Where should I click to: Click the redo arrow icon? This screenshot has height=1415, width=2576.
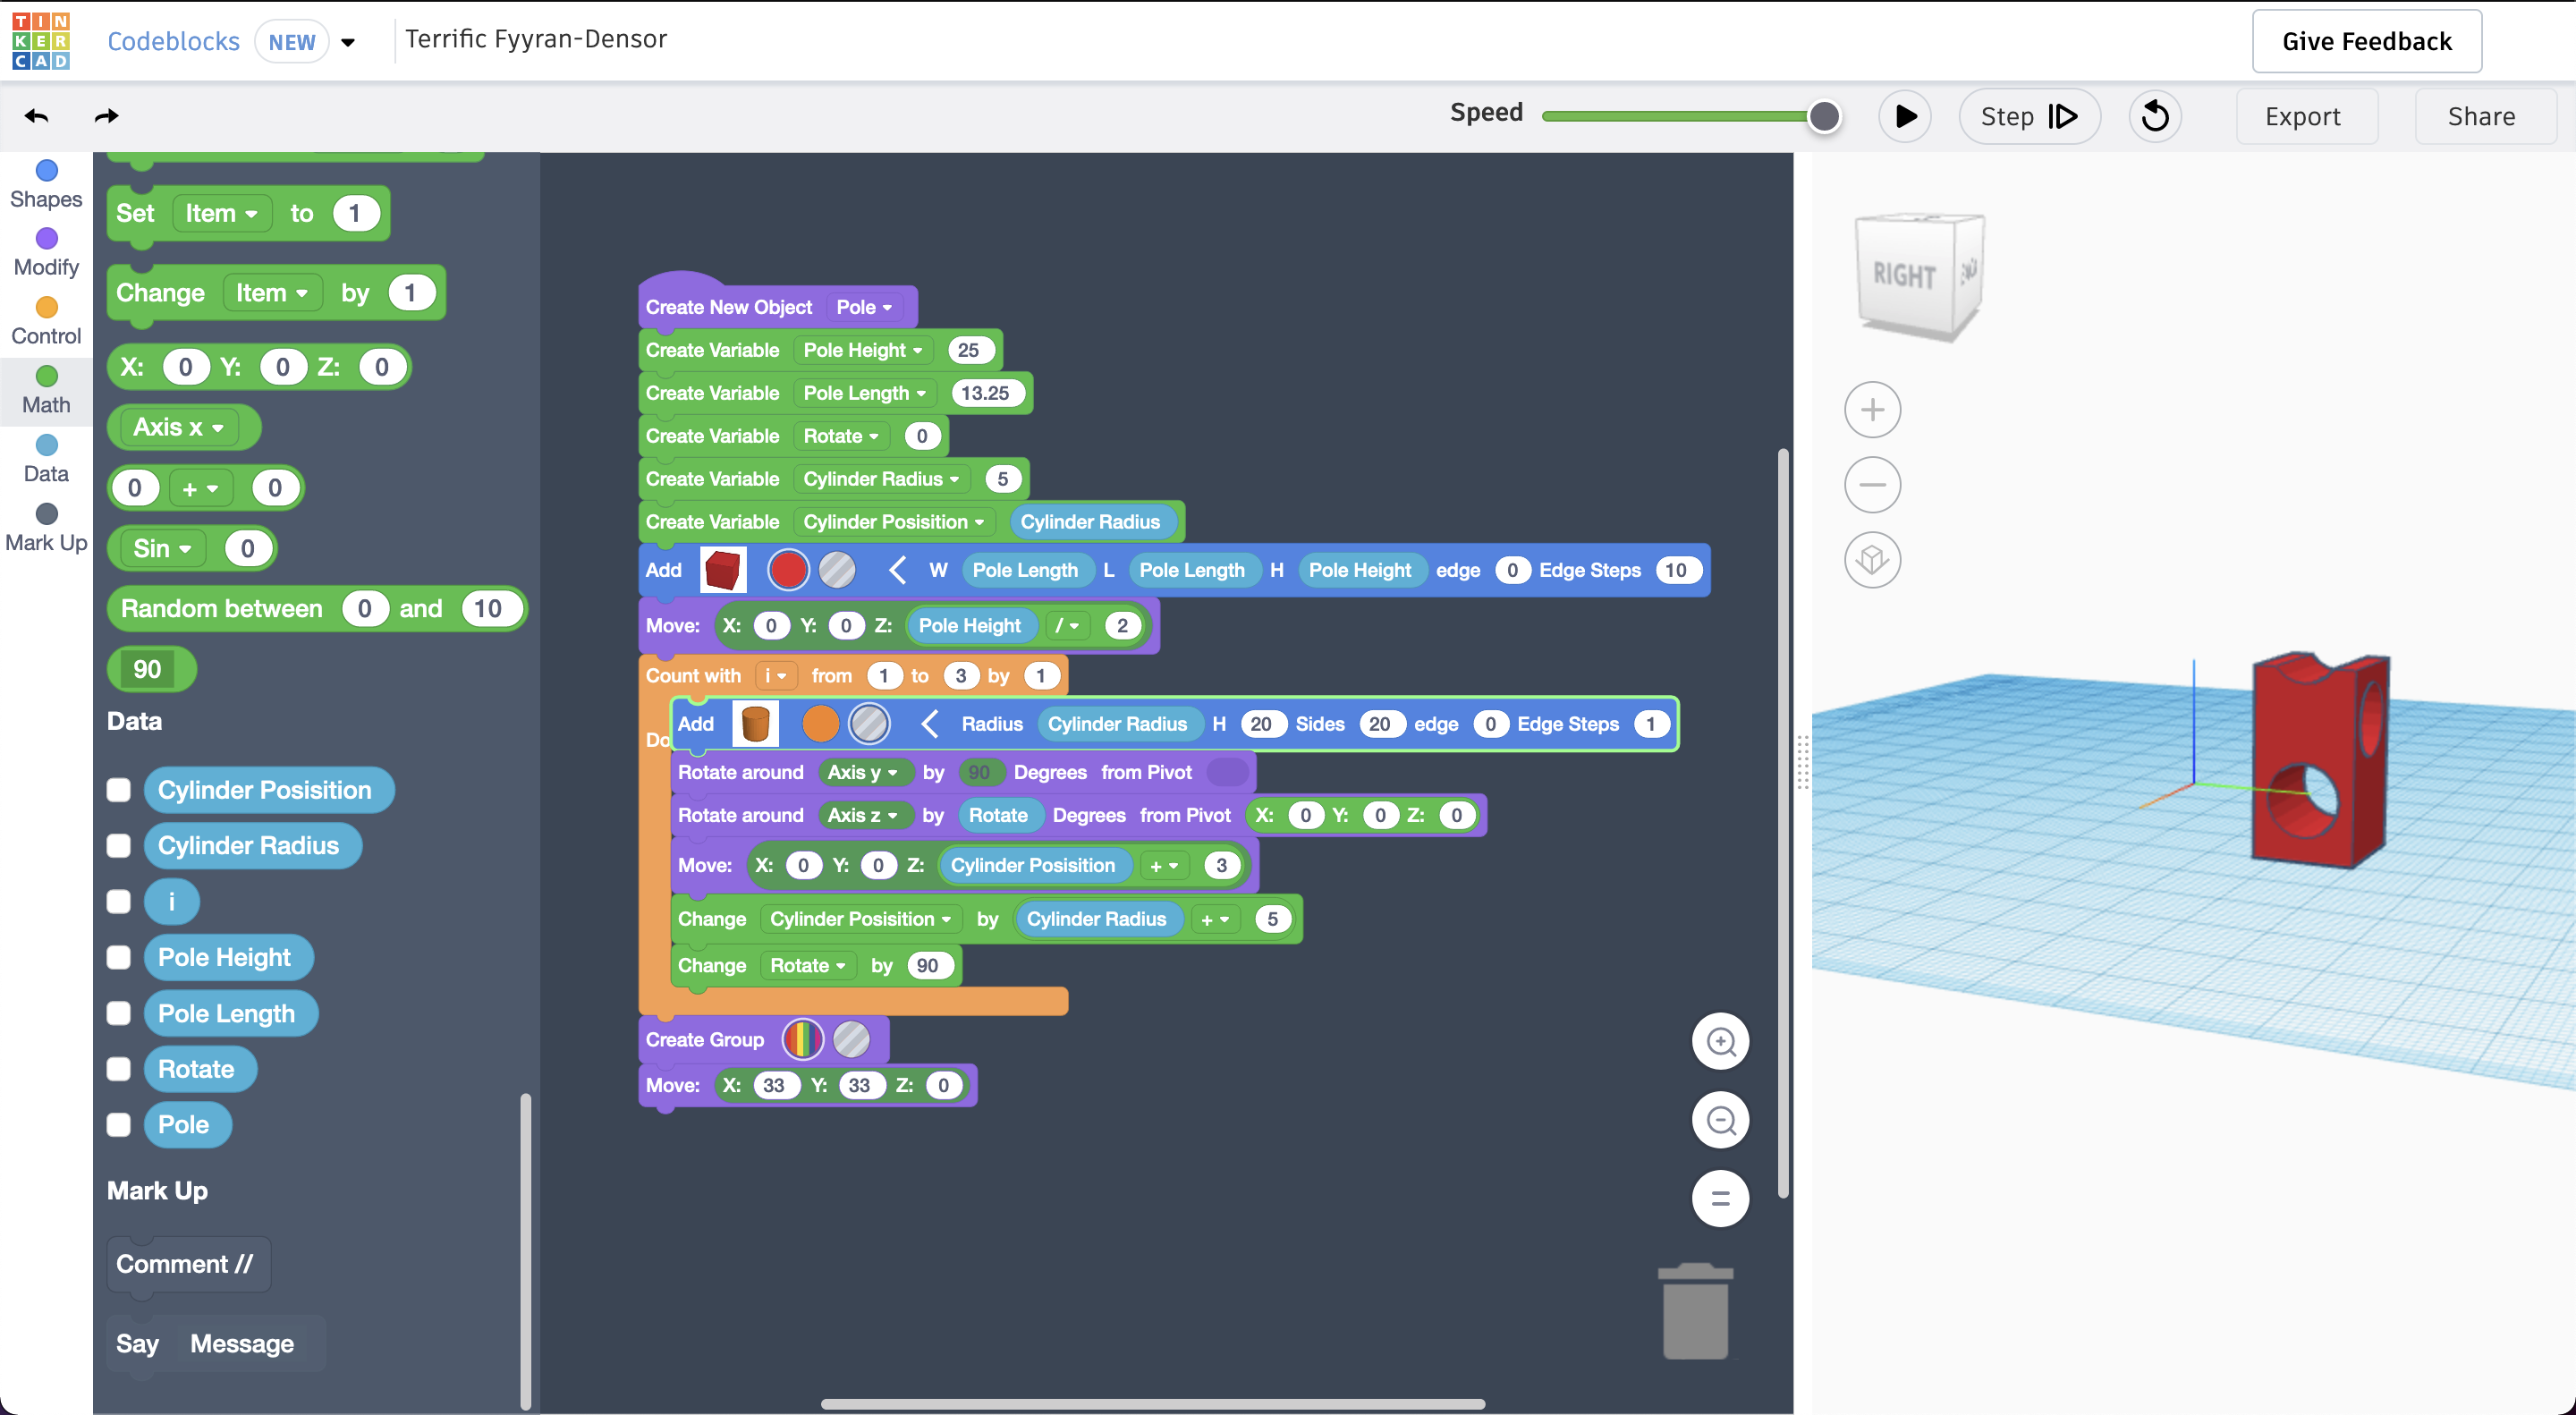click(x=106, y=116)
